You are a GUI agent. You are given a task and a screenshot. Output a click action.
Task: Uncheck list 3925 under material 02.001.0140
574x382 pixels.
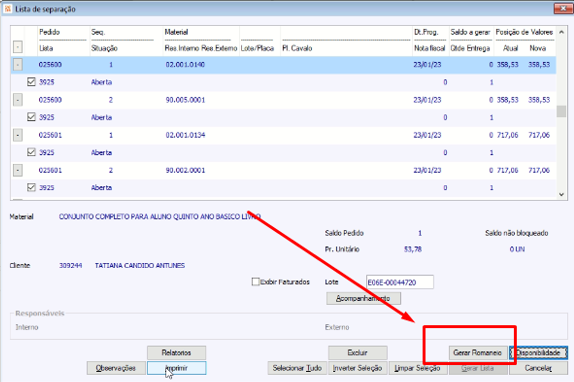point(31,82)
